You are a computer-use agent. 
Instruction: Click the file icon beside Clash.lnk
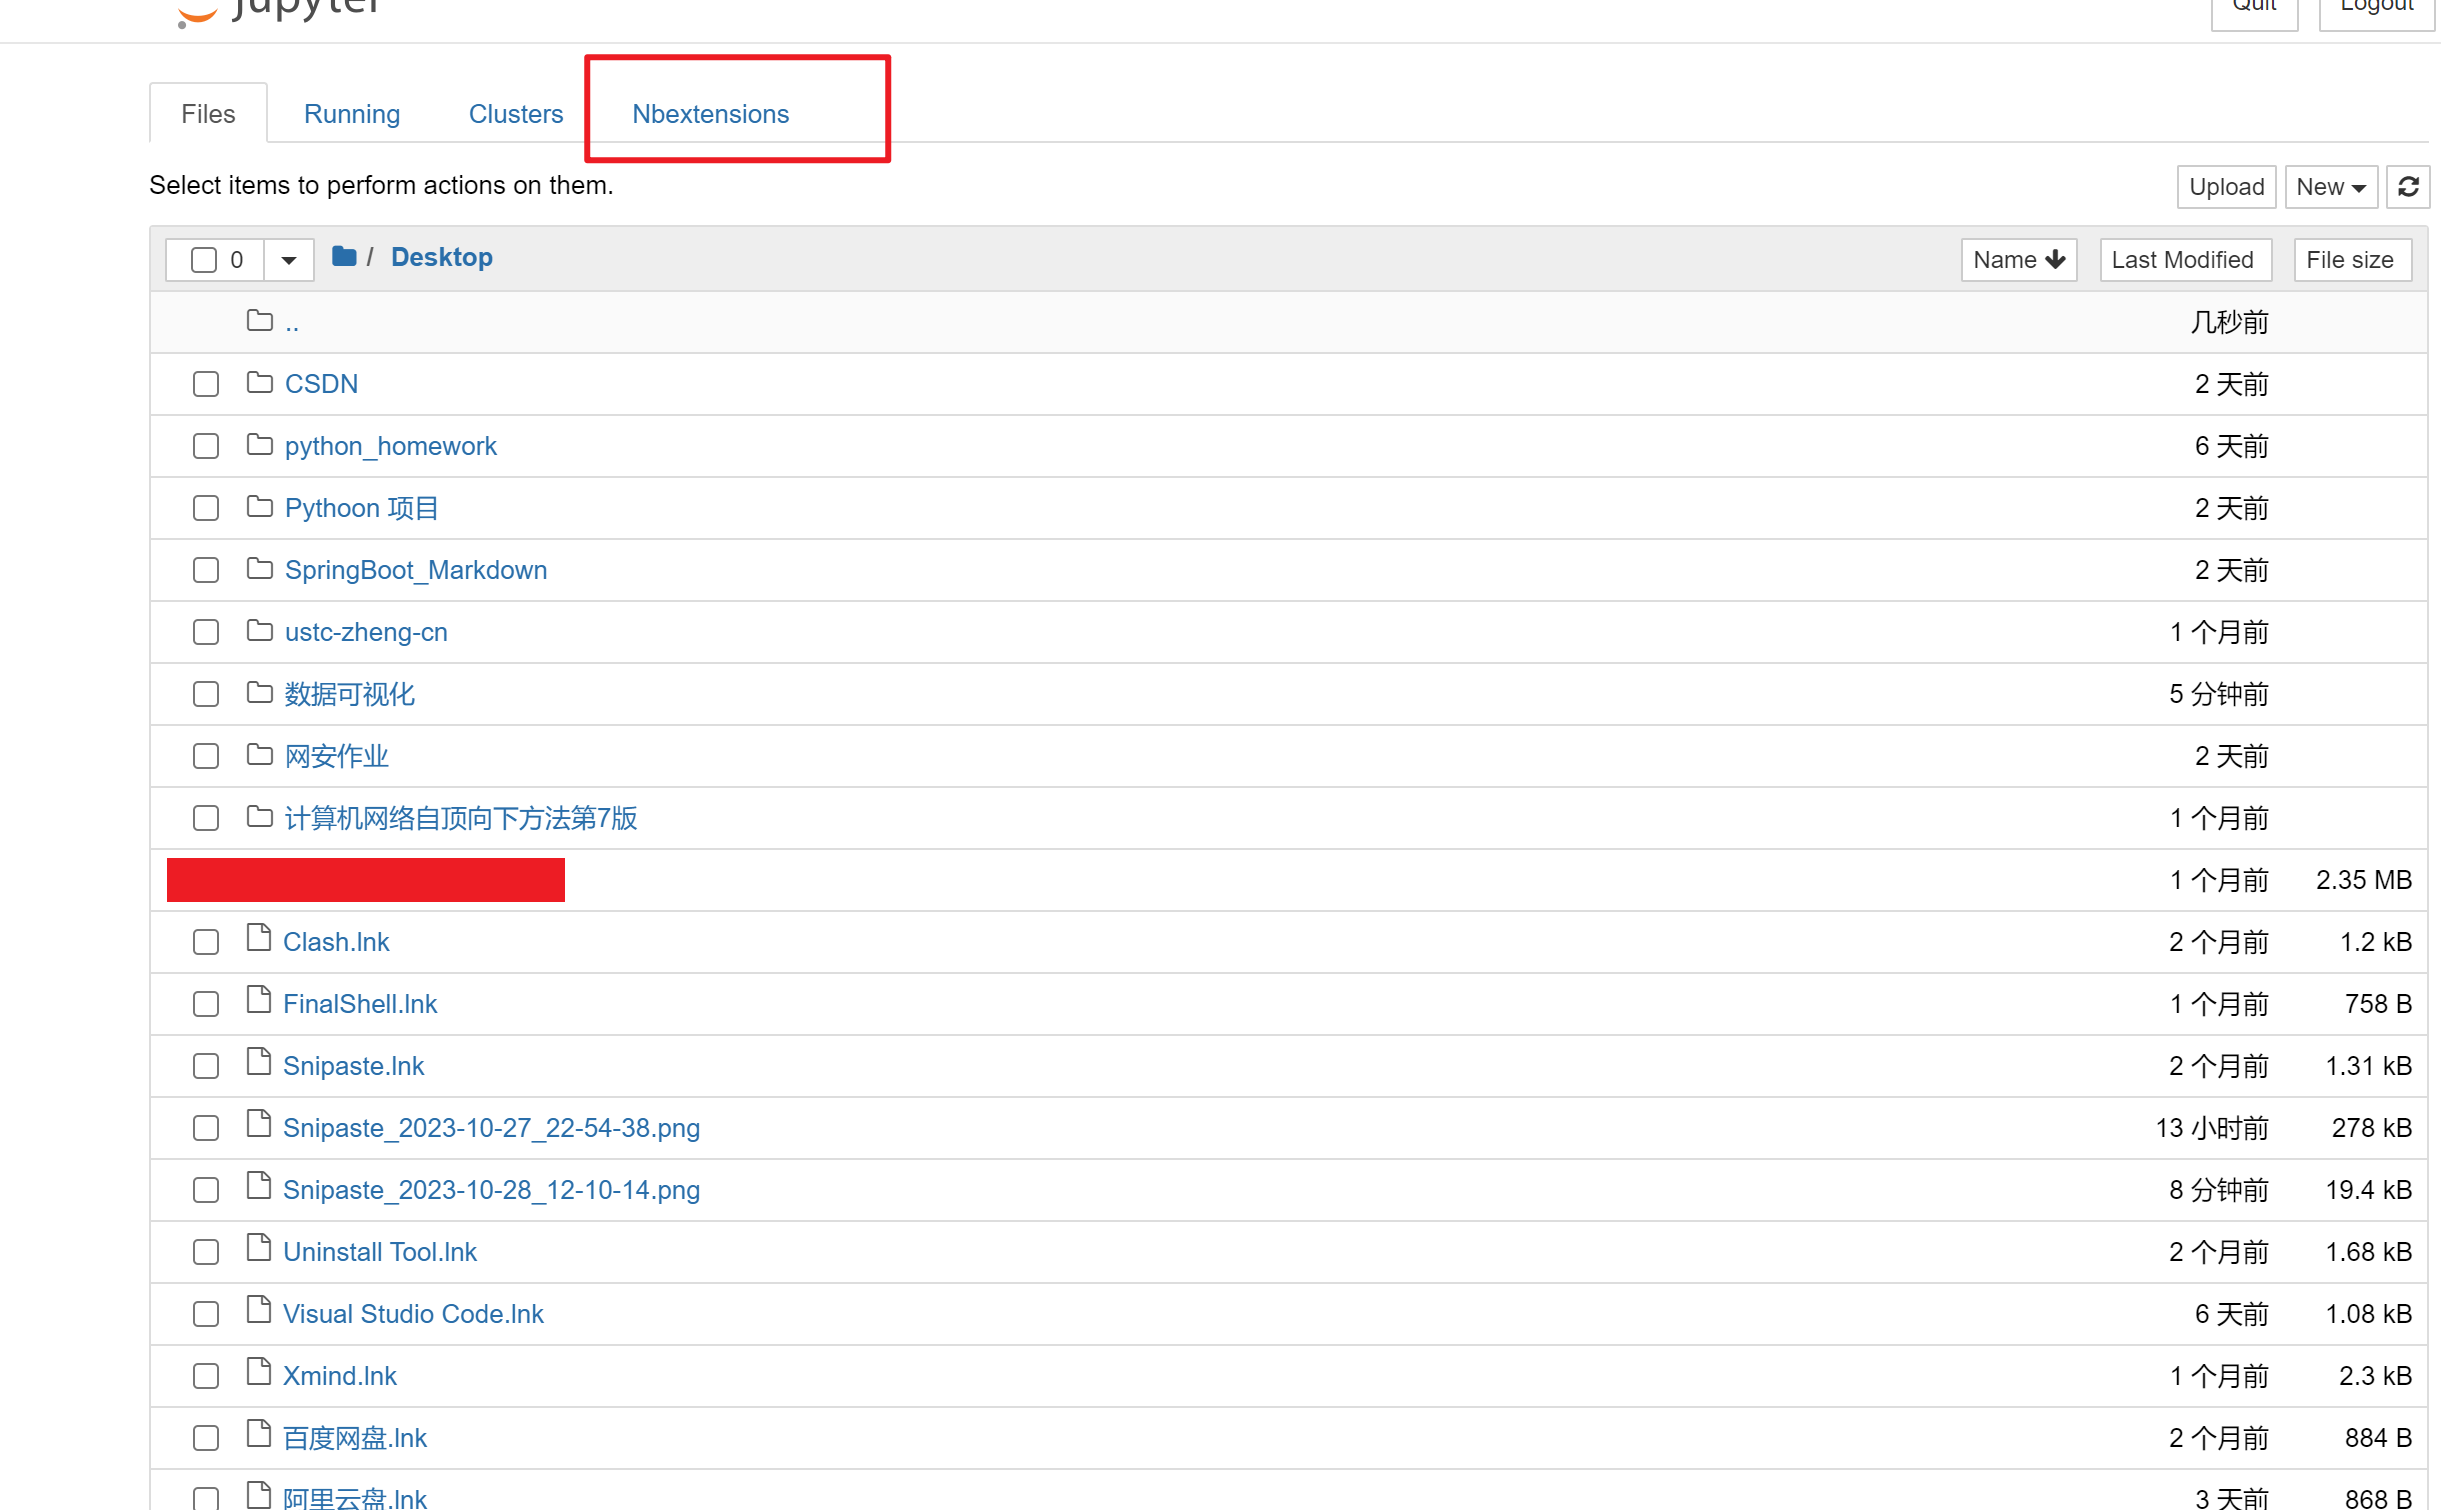[258, 940]
